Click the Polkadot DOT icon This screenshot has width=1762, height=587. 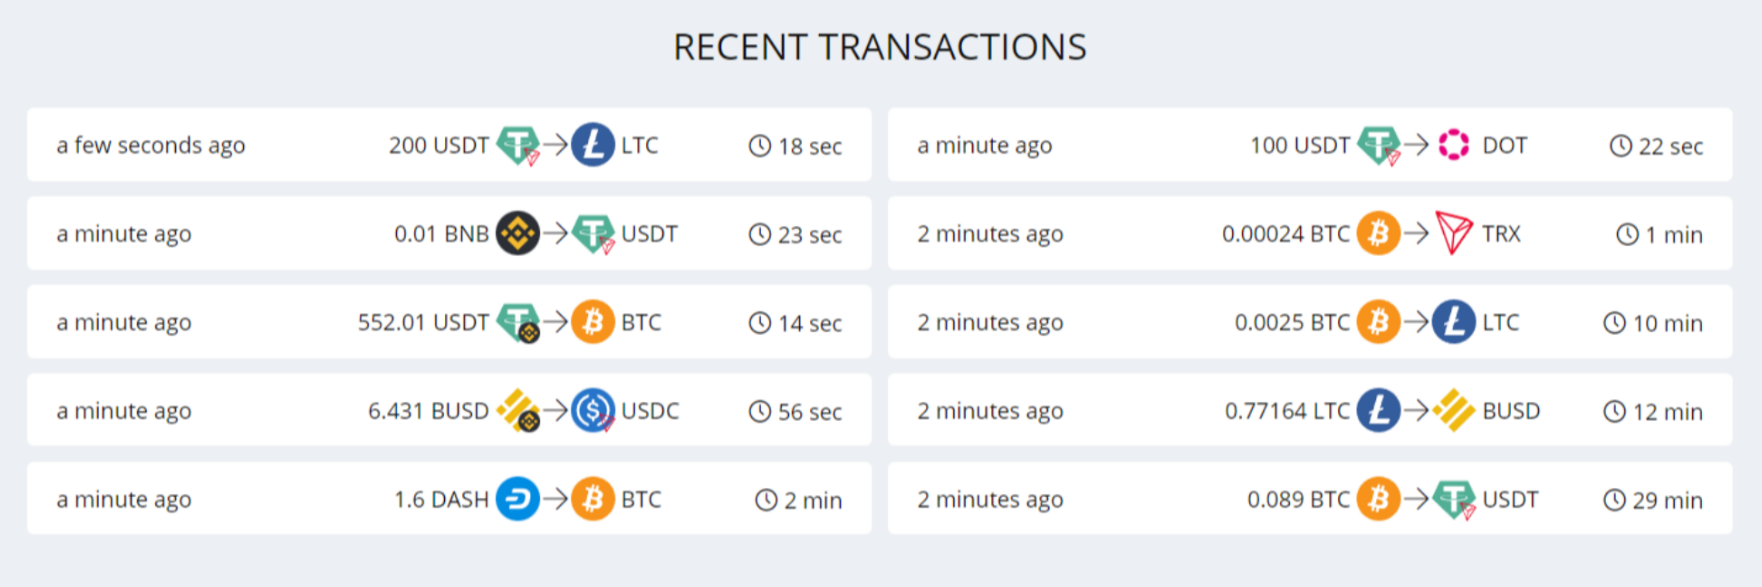[x=1454, y=145]
